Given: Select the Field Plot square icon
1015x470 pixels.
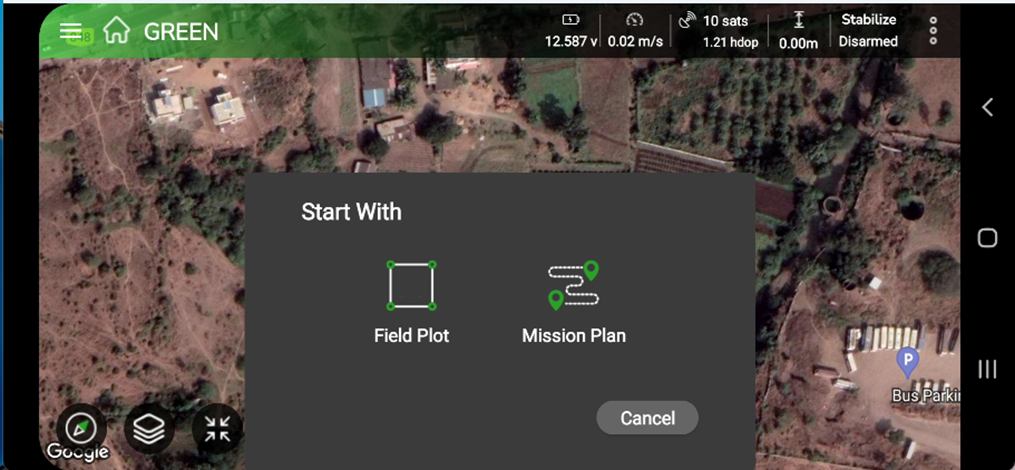Looking at the screenshot, I should pos(412,285).
